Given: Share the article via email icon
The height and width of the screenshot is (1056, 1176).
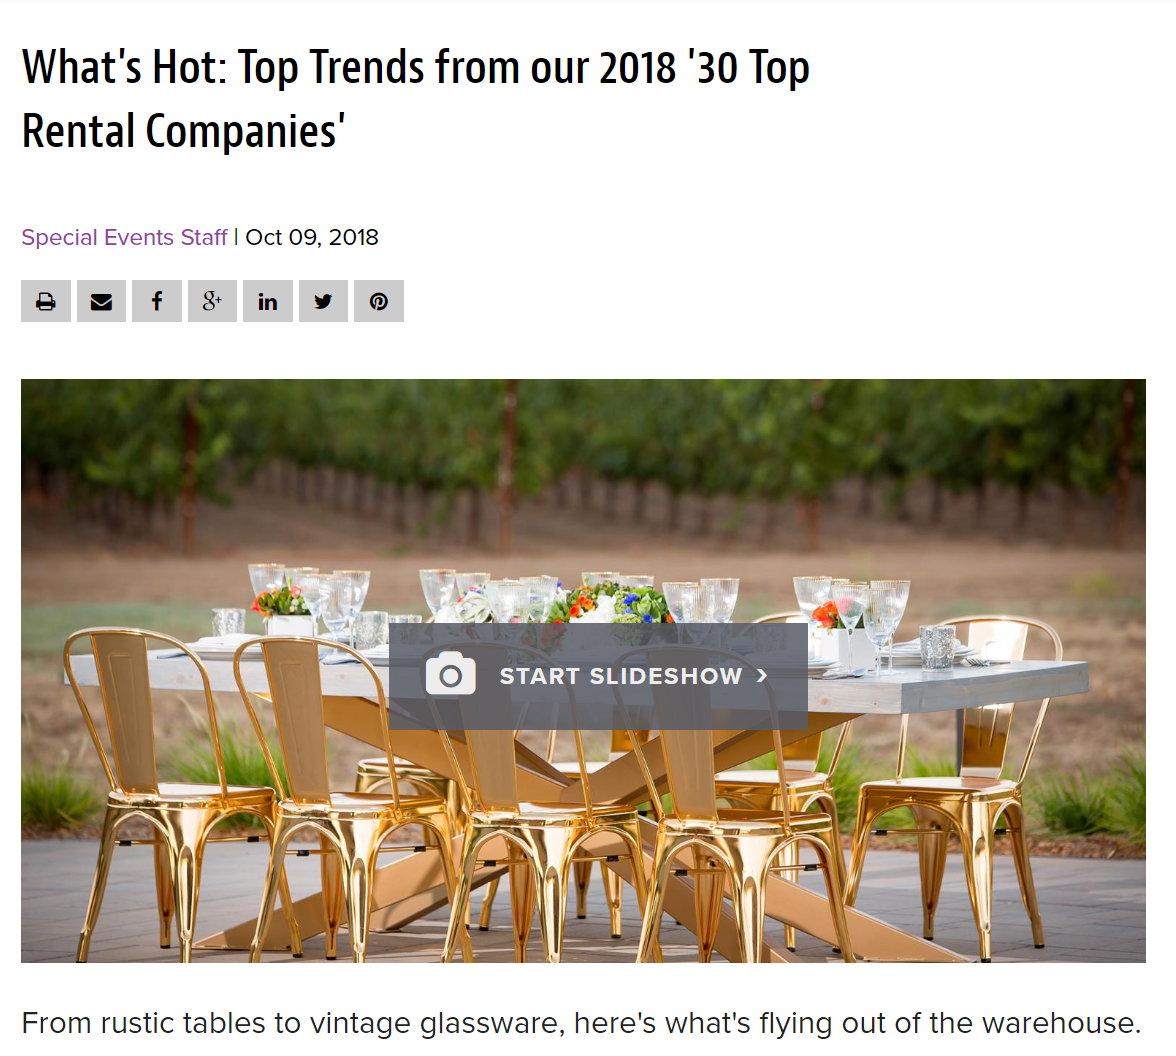Looking at the screenshot, I should [x=101, y=301].
